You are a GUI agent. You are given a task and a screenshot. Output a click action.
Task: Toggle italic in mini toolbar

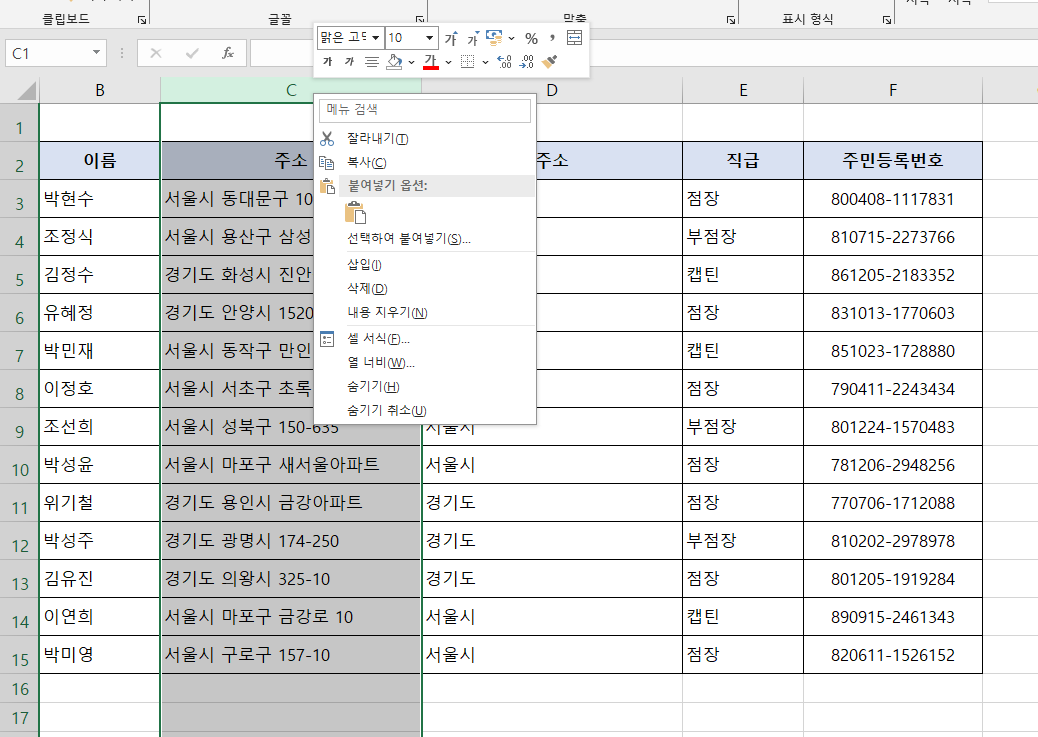pyautogui.click(x=350, y=62)
